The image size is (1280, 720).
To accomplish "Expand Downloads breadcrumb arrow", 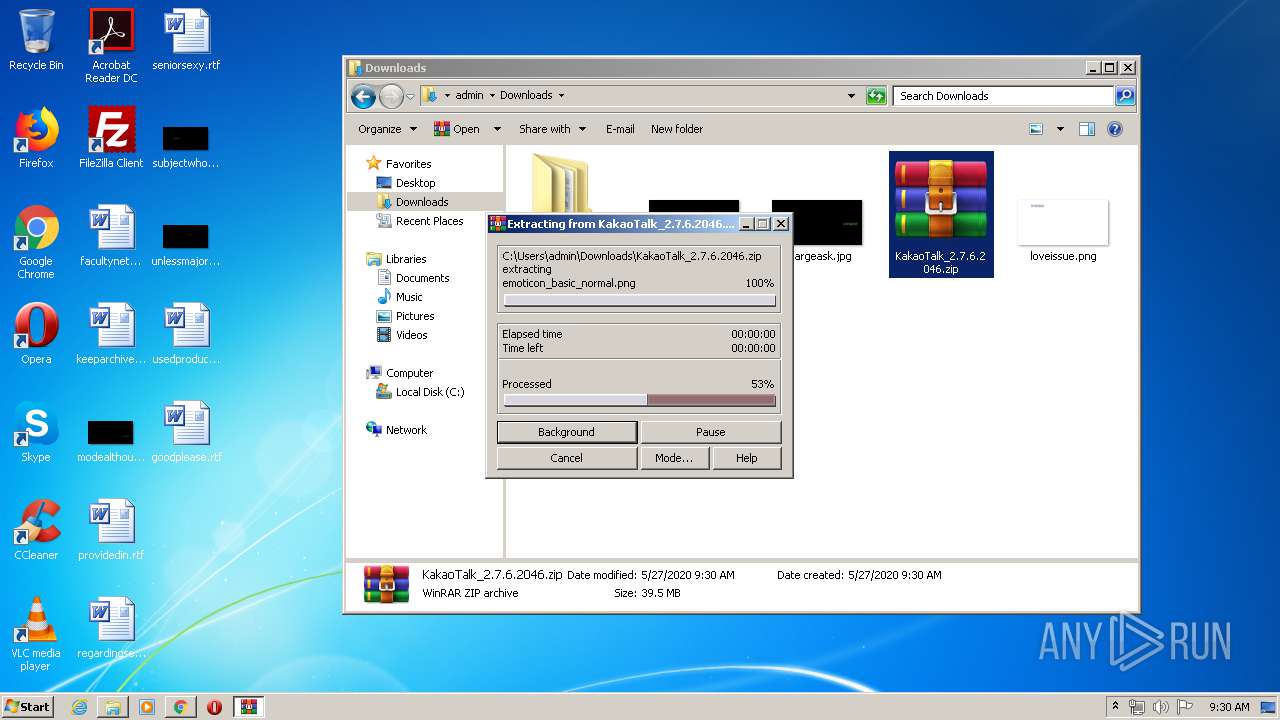I will [561, 96].
